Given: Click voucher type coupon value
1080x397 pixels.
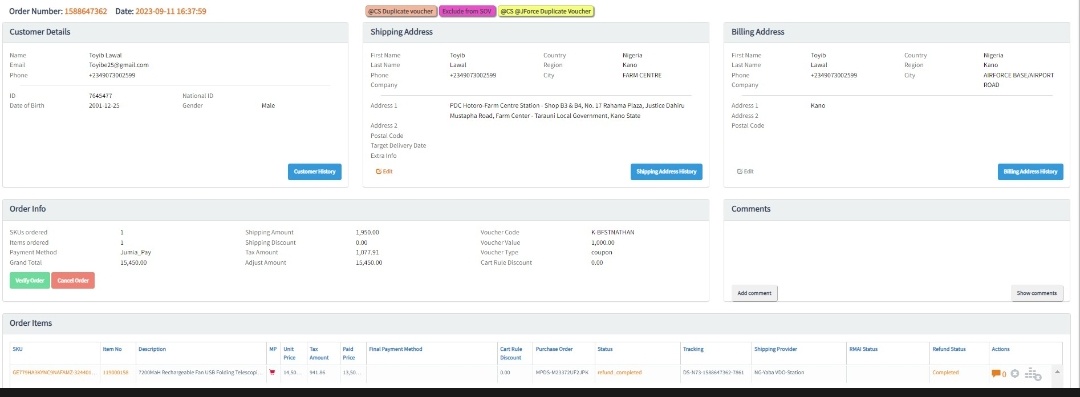Looking at the screenshot, I should (x=601, y=252).
